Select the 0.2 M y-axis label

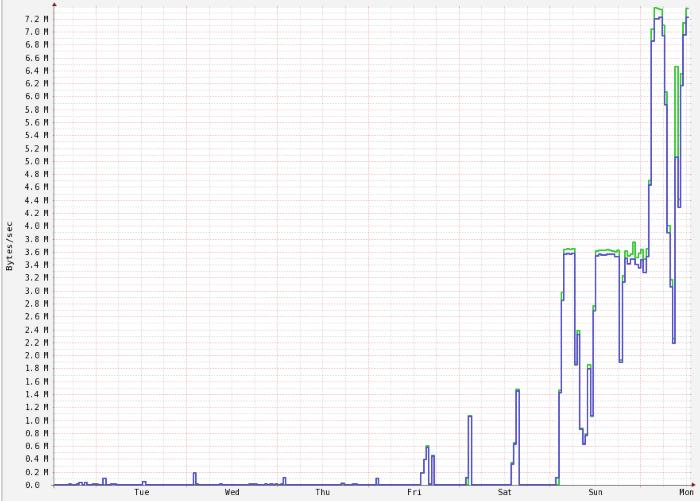click(35, 472)
